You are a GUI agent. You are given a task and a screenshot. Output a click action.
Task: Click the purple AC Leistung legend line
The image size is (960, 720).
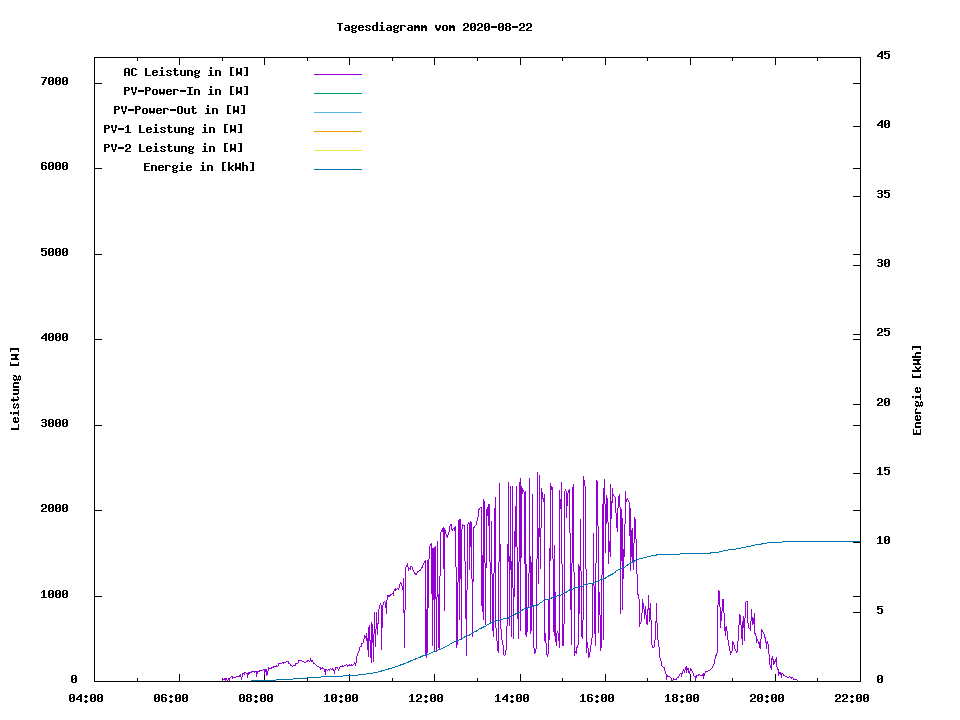point(337,74)
